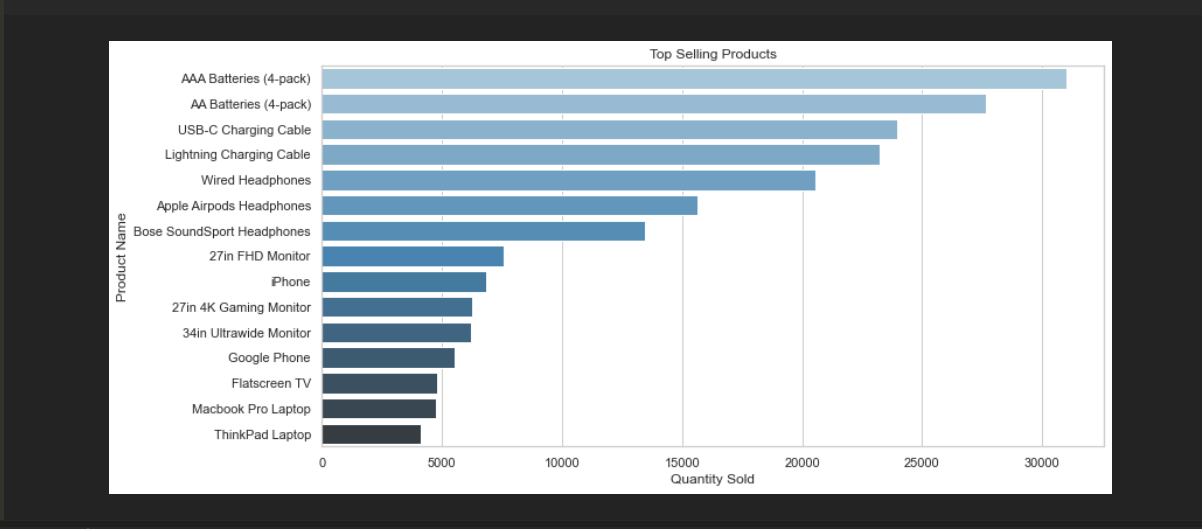Click the 'ThinkPad Laptop' label
The height and width of the screenshot is (529, 1202).
(263, 434)
